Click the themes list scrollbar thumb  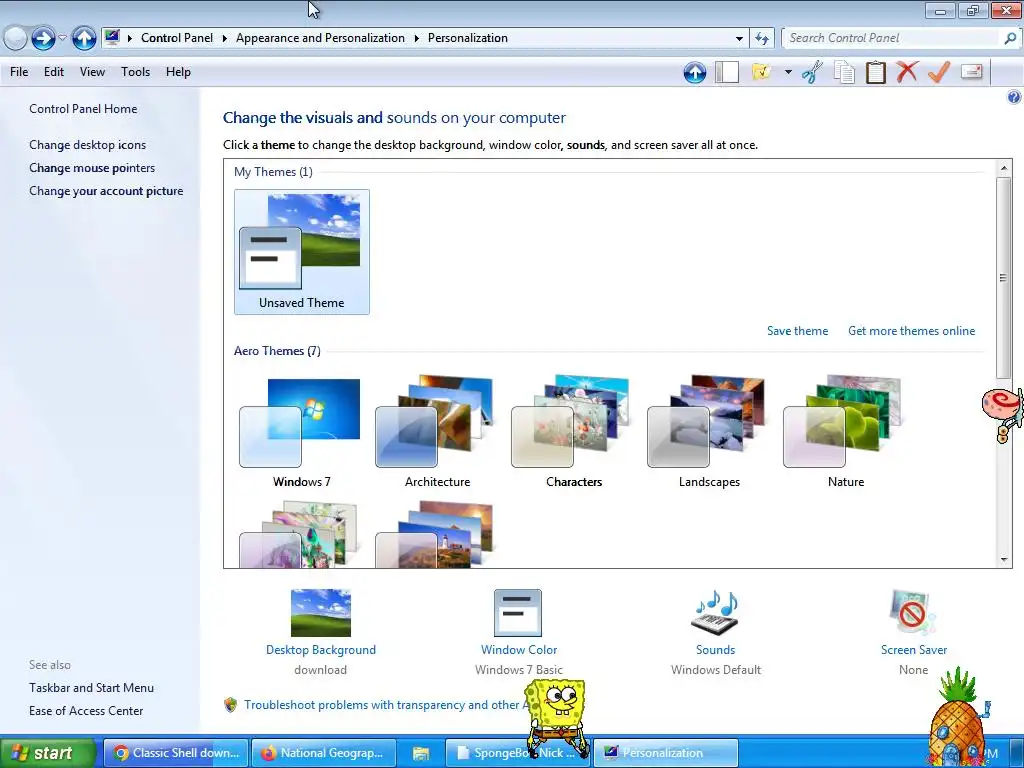pos(1004,278)
